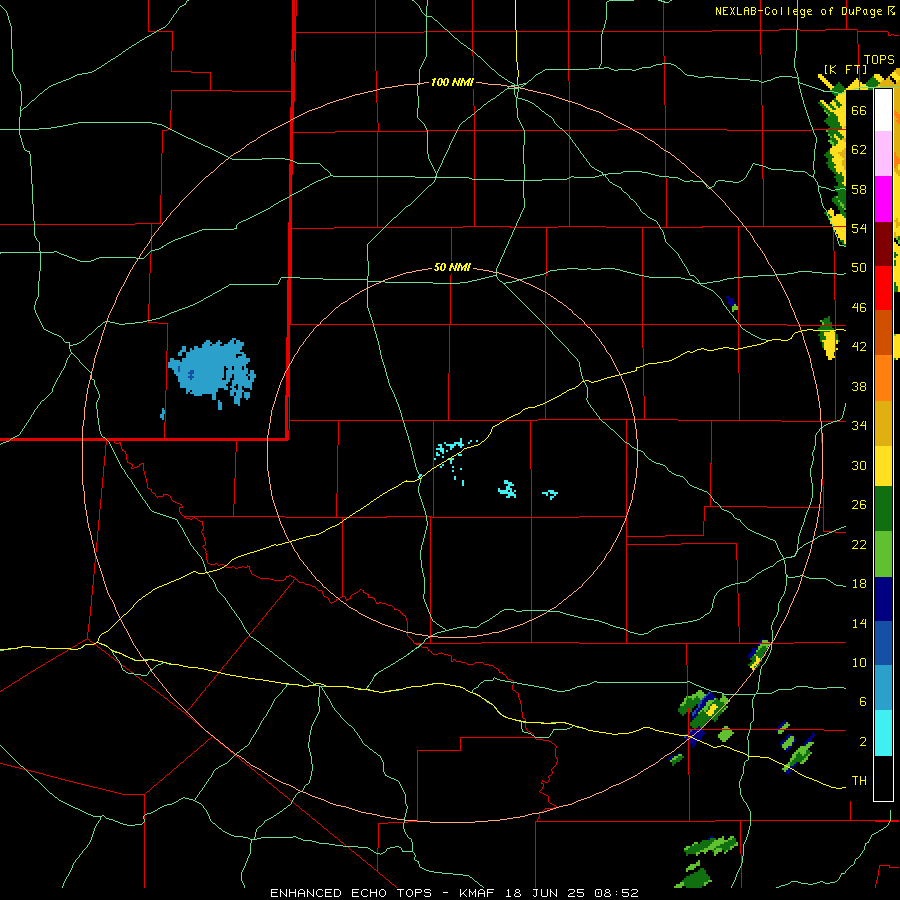This screenshot has width=900, height=900.
Task: Select the gold legend swatch
Action: pyautogui.click(x=883, y=424)
